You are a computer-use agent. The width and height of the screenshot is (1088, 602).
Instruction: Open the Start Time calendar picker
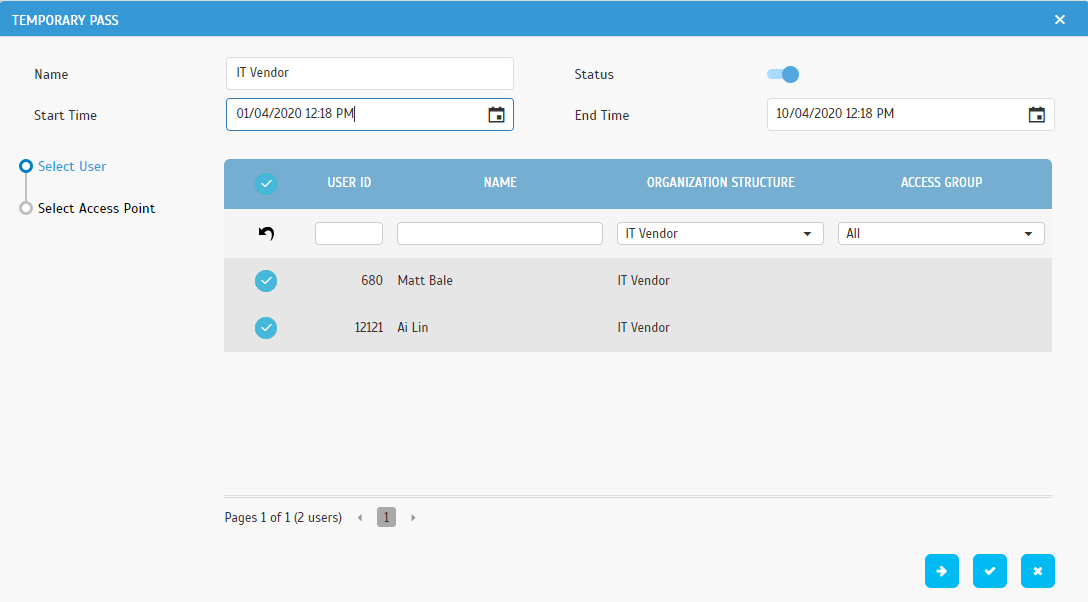[496, 115]
